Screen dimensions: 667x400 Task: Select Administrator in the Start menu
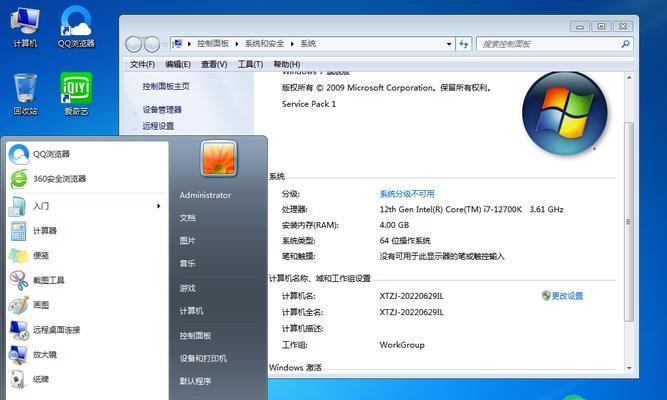tap(205, 195)
